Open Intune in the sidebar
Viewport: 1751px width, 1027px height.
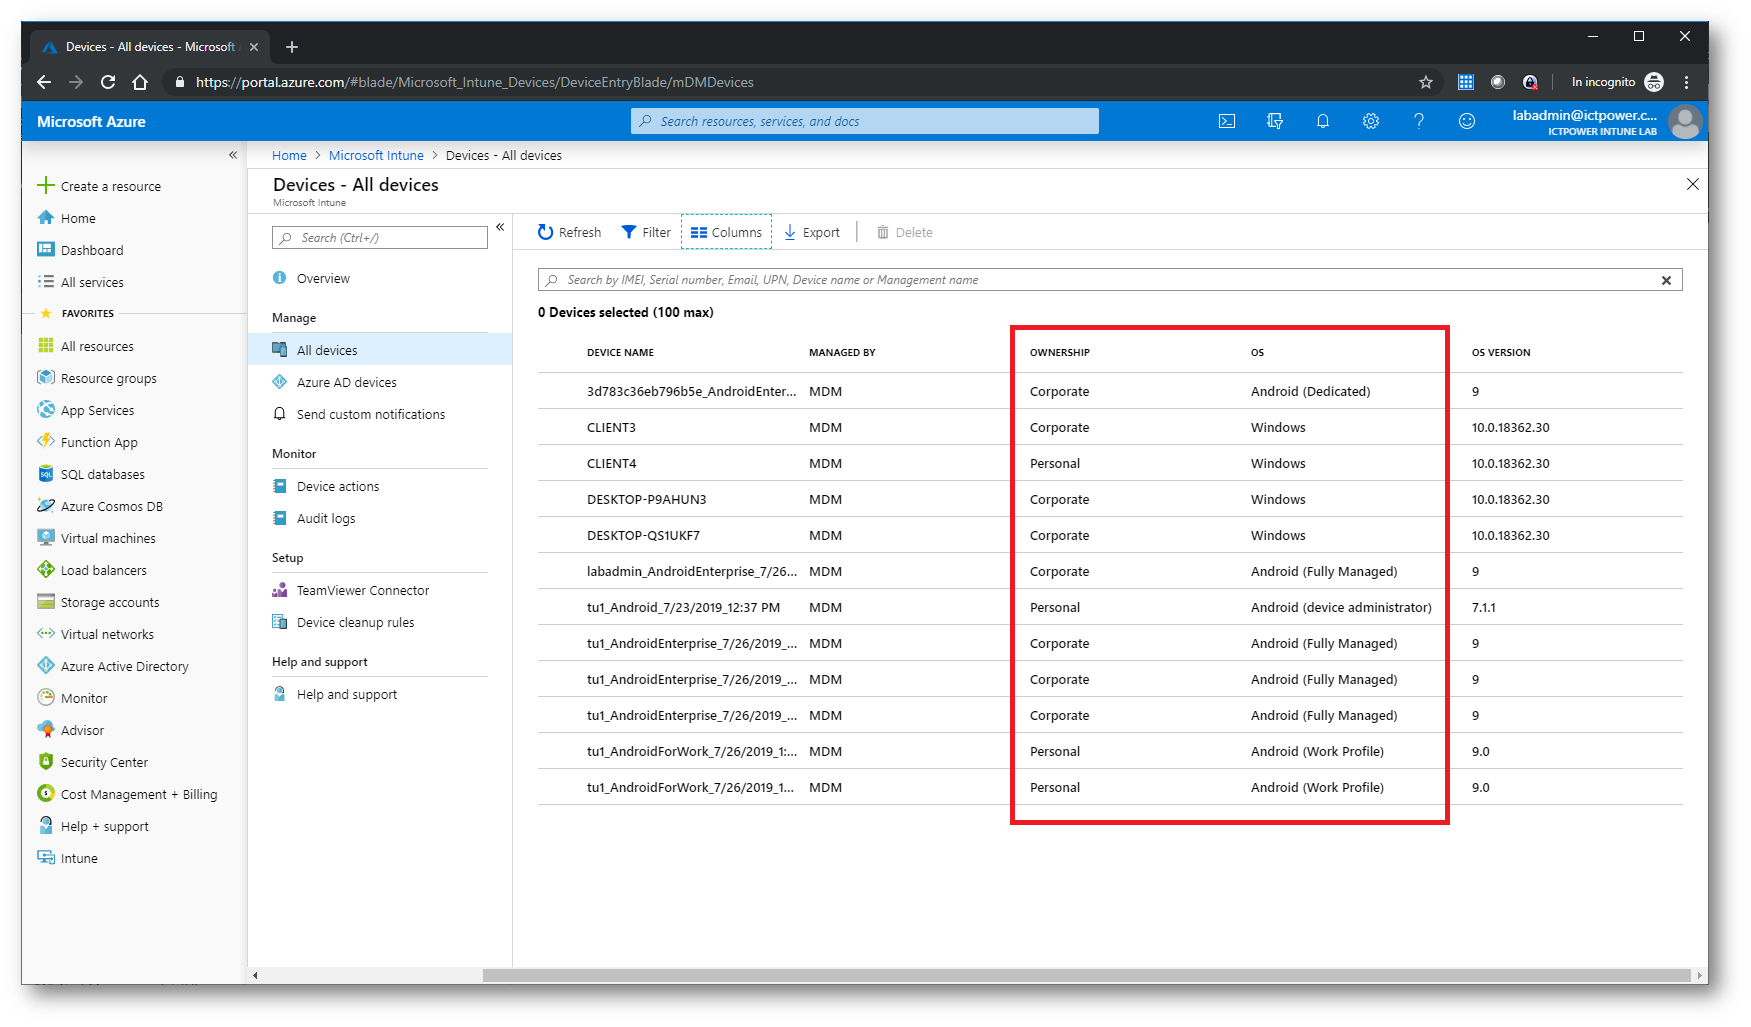coord(68,858)
